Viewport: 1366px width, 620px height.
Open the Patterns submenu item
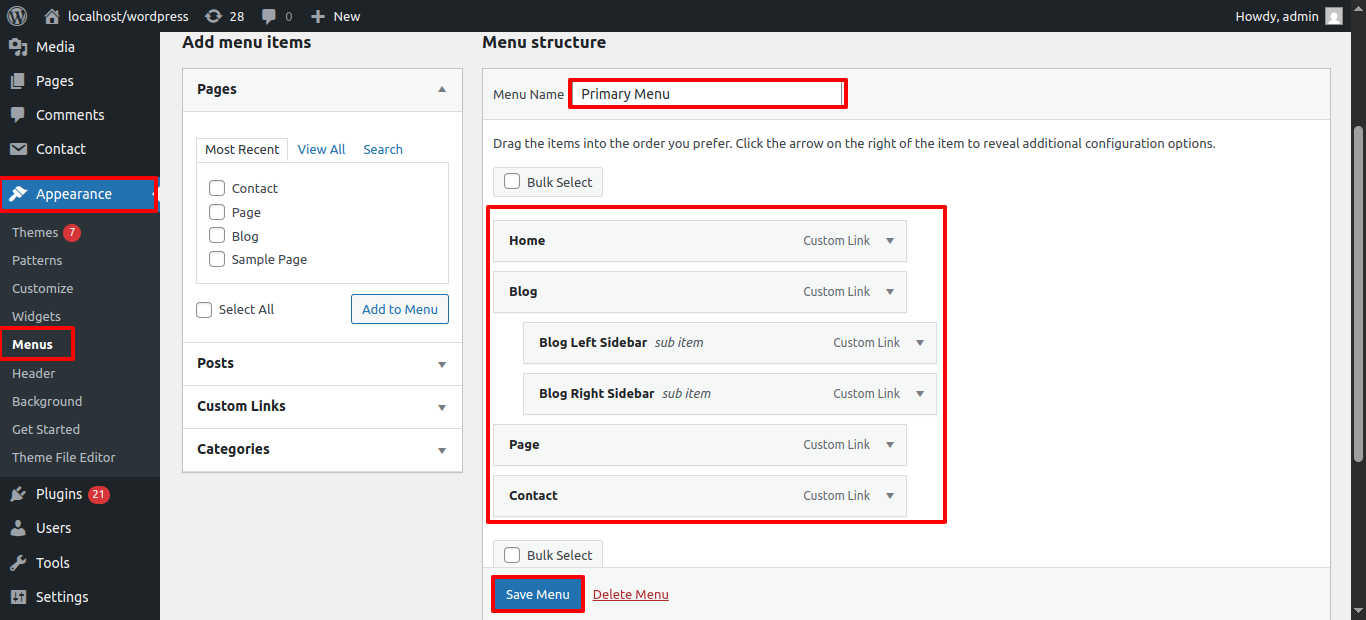(37, 260)
